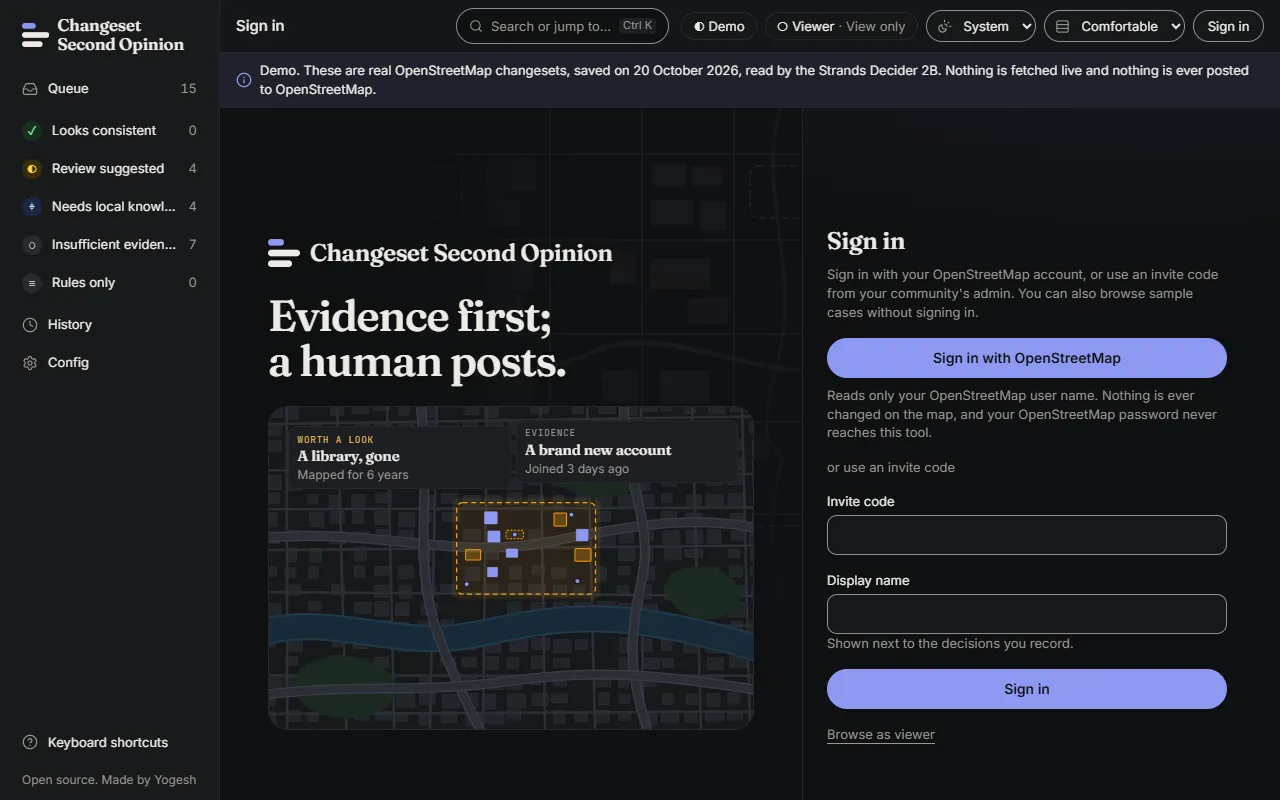Open the Queue menu item
The height and width of the screenshot is (800, 1280).
[x=110, y=89]
